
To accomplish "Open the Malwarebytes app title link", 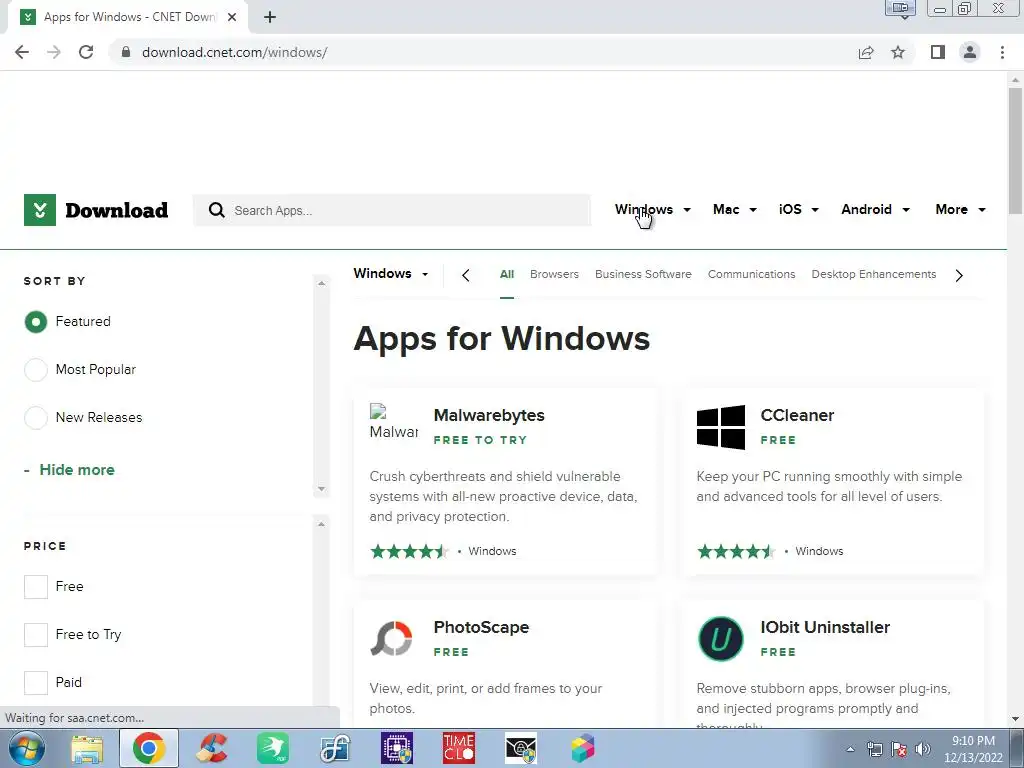I will 489,415.
